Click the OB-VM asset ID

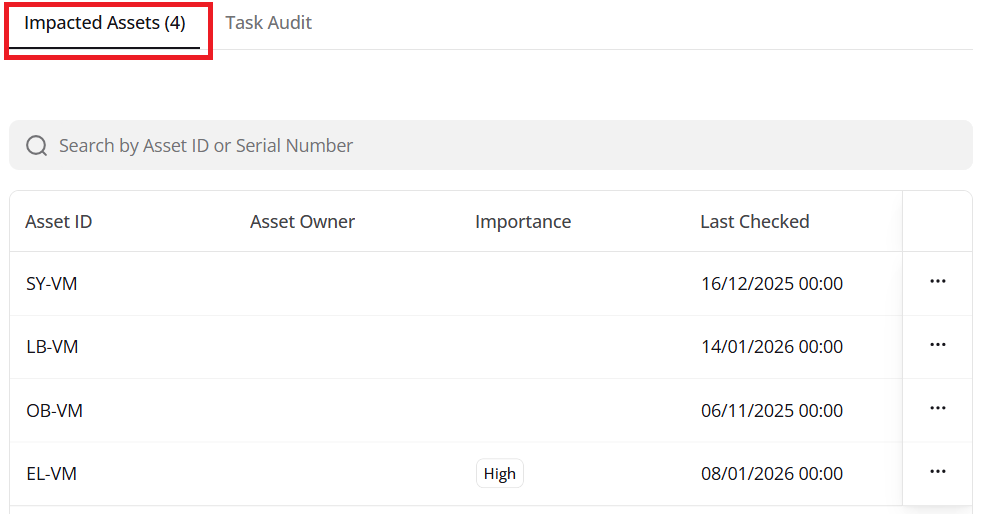pos(54,411)
